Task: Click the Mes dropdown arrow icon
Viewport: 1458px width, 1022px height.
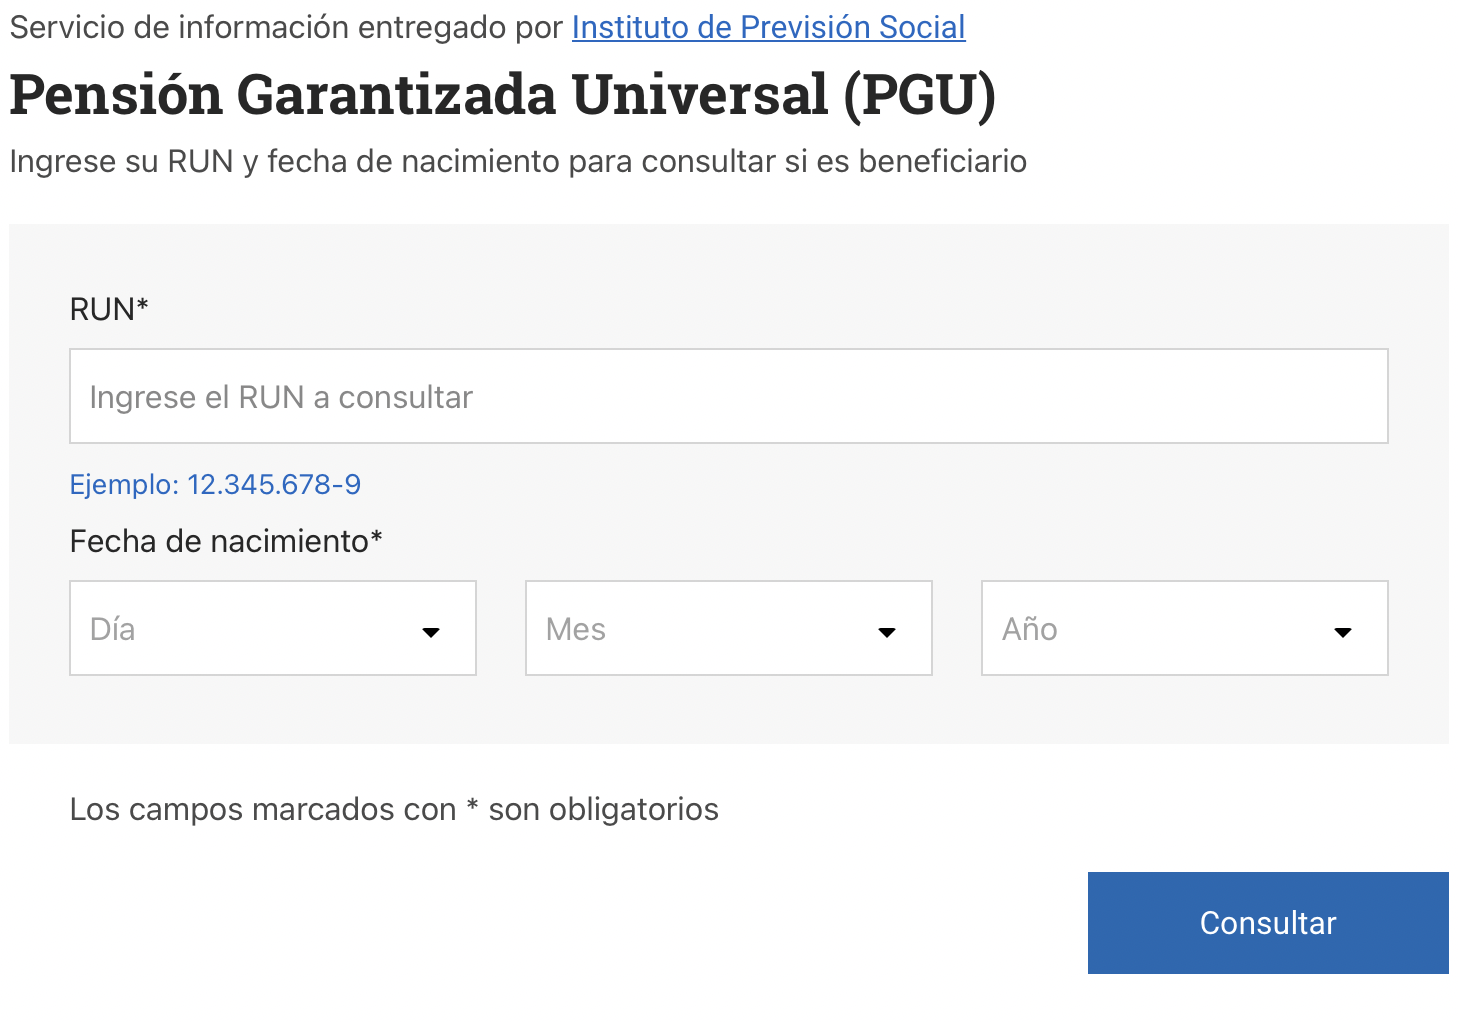Action: pyautogui.click(x=887, y=632)
